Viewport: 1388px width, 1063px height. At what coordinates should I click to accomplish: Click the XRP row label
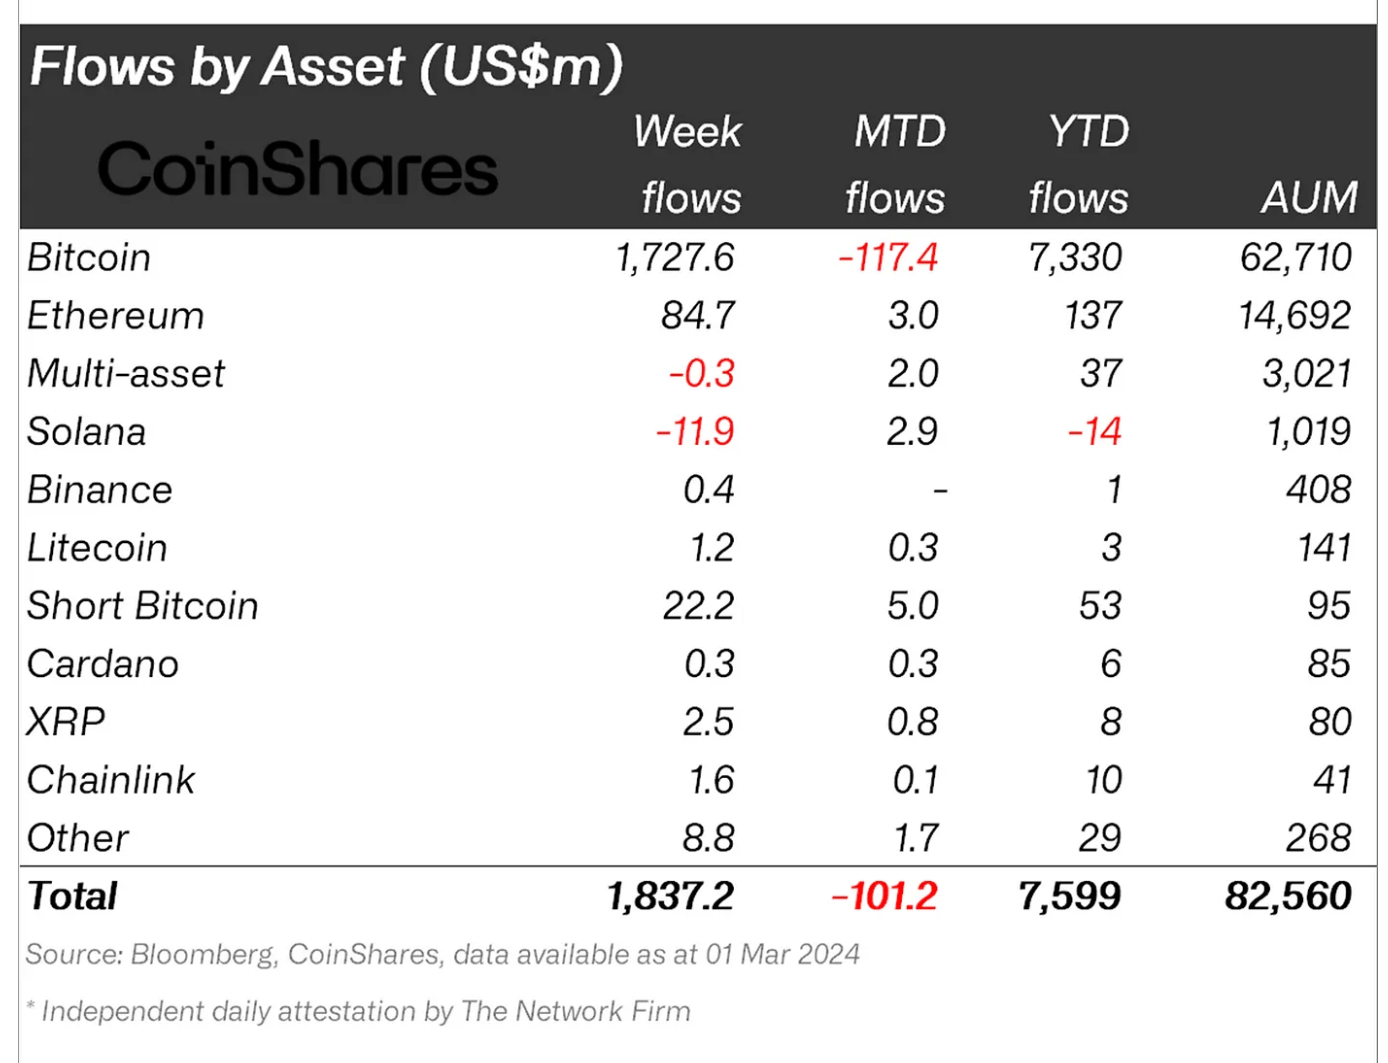(x=66, y=722)
